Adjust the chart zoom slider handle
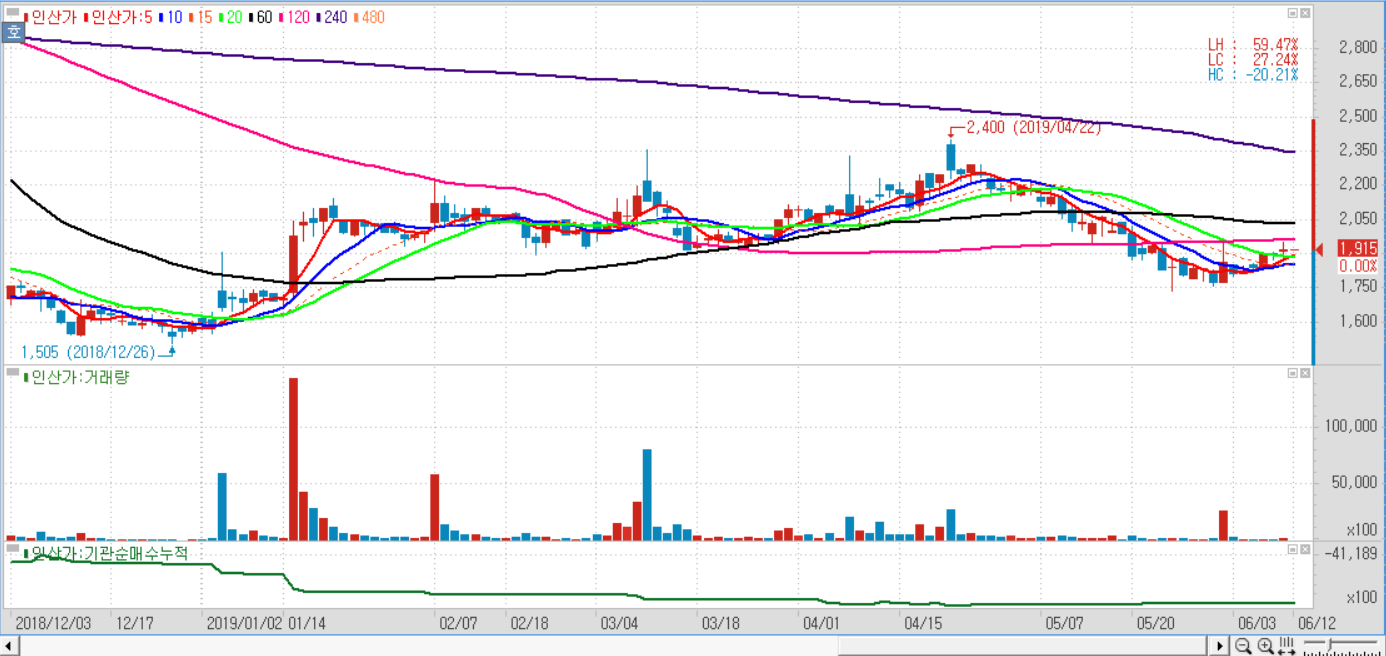The image size is (1386, 656). point(1329,645)
